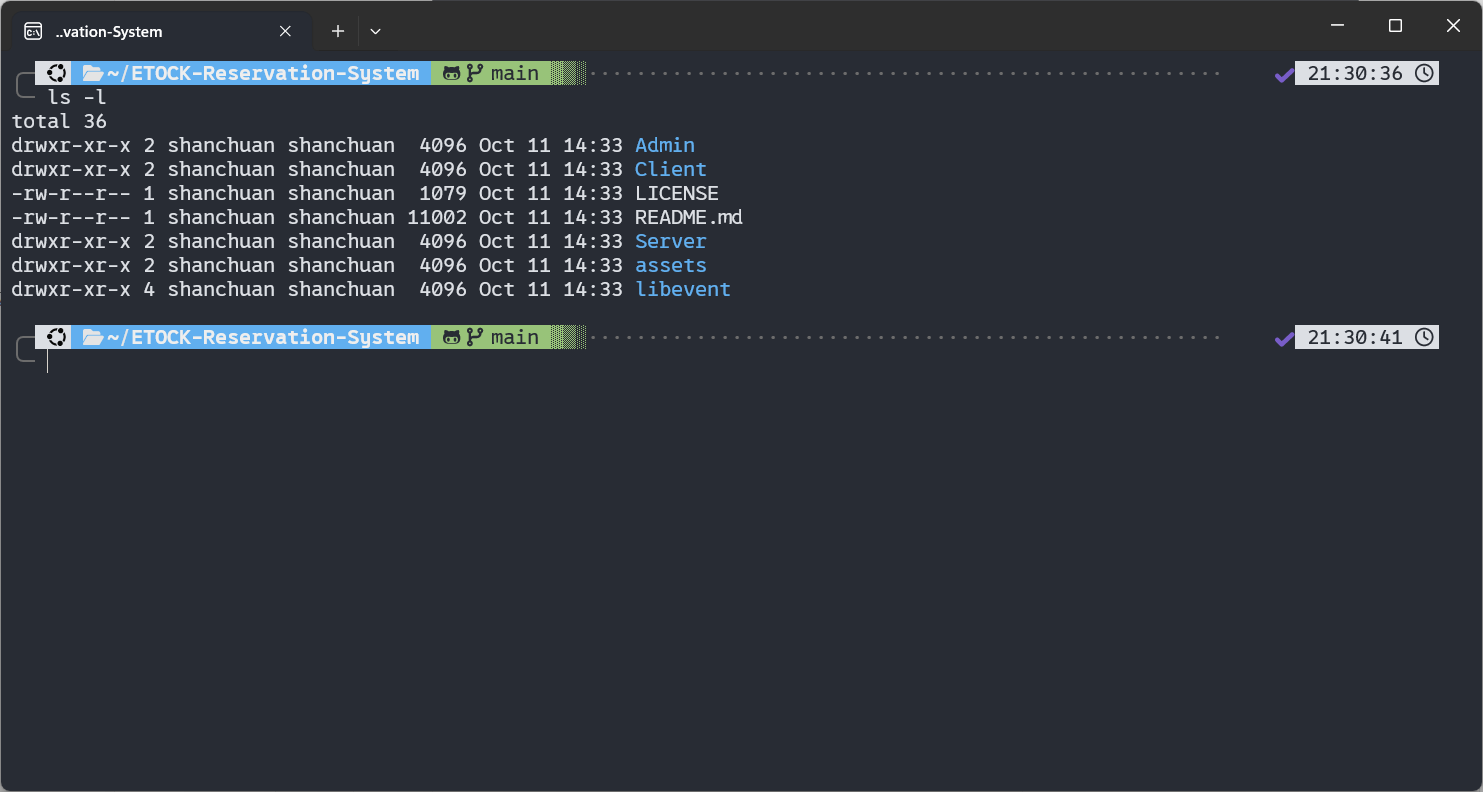The height and width of the screenshot is (792, 1483).
Task: Click the Ubuntu logo in second prompt
Action: pos(56,337)
